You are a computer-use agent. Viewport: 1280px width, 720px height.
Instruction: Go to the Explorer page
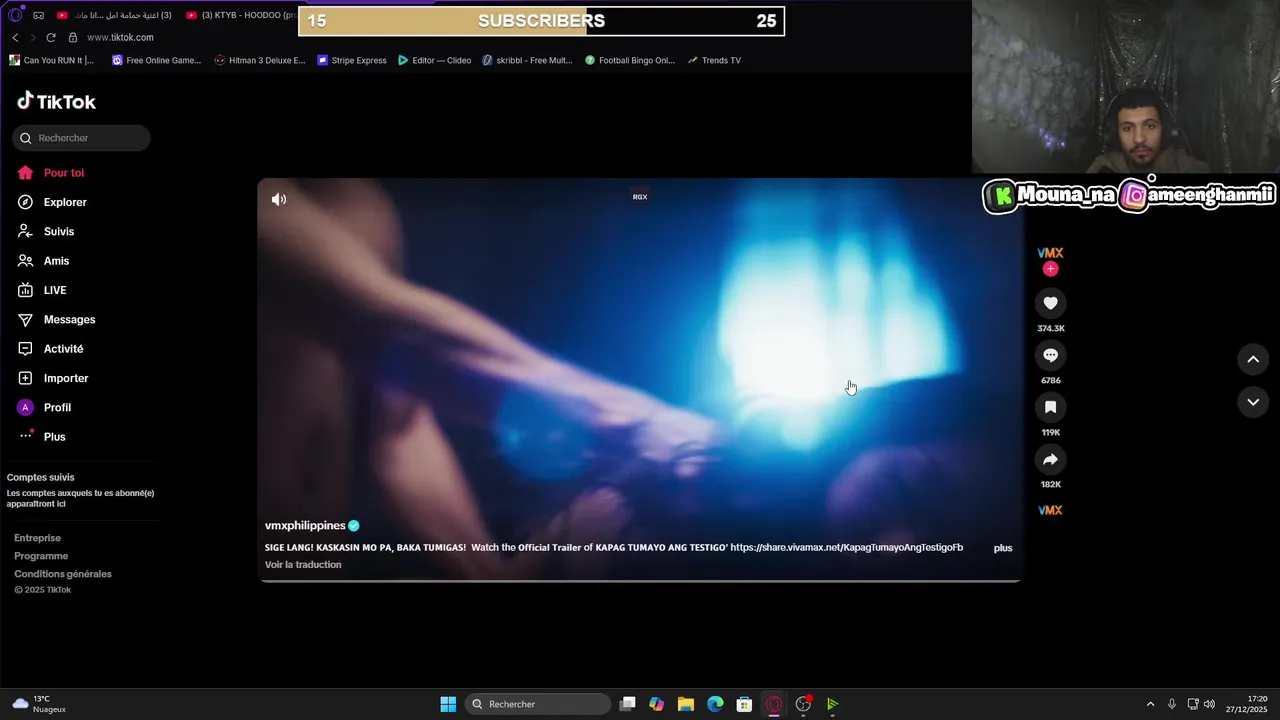52,202
